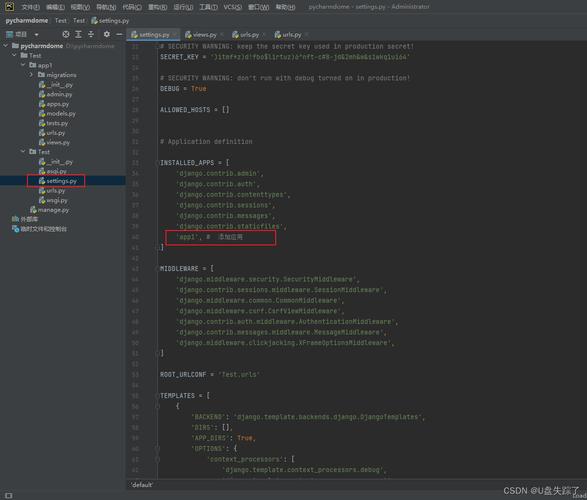Image resolution: width=587 pixels, height=500 pixels.
Task: Collapse the app1 folder chevron
Action: 23,65
